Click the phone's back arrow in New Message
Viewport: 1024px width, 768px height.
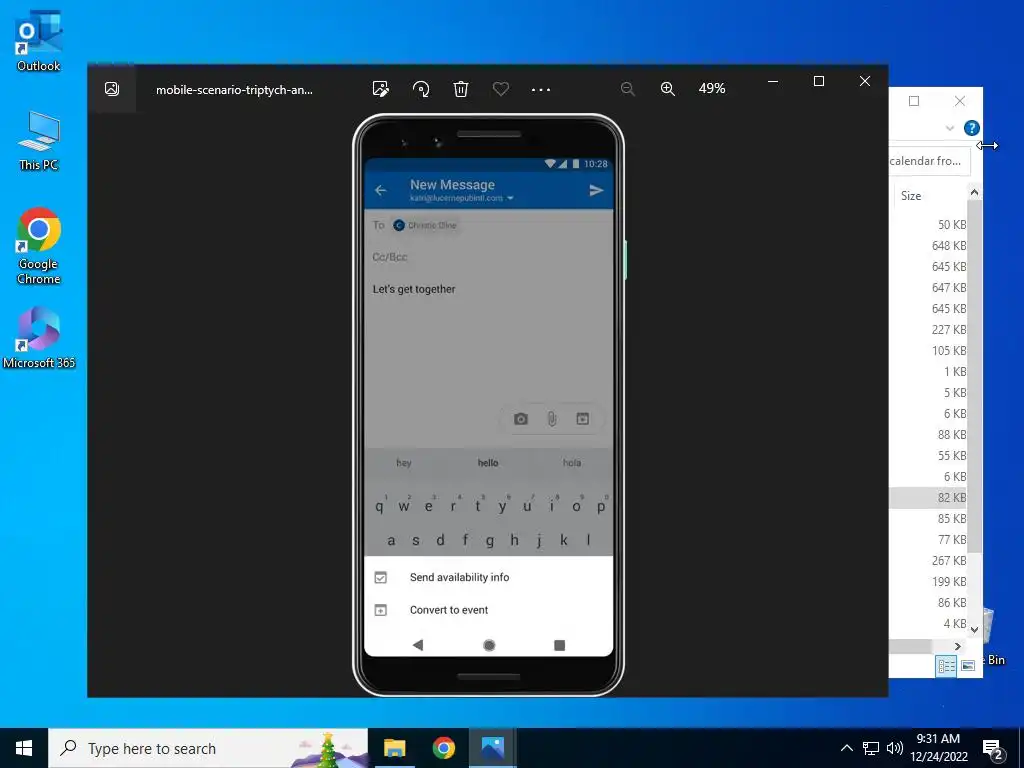[x=381, y=190]
